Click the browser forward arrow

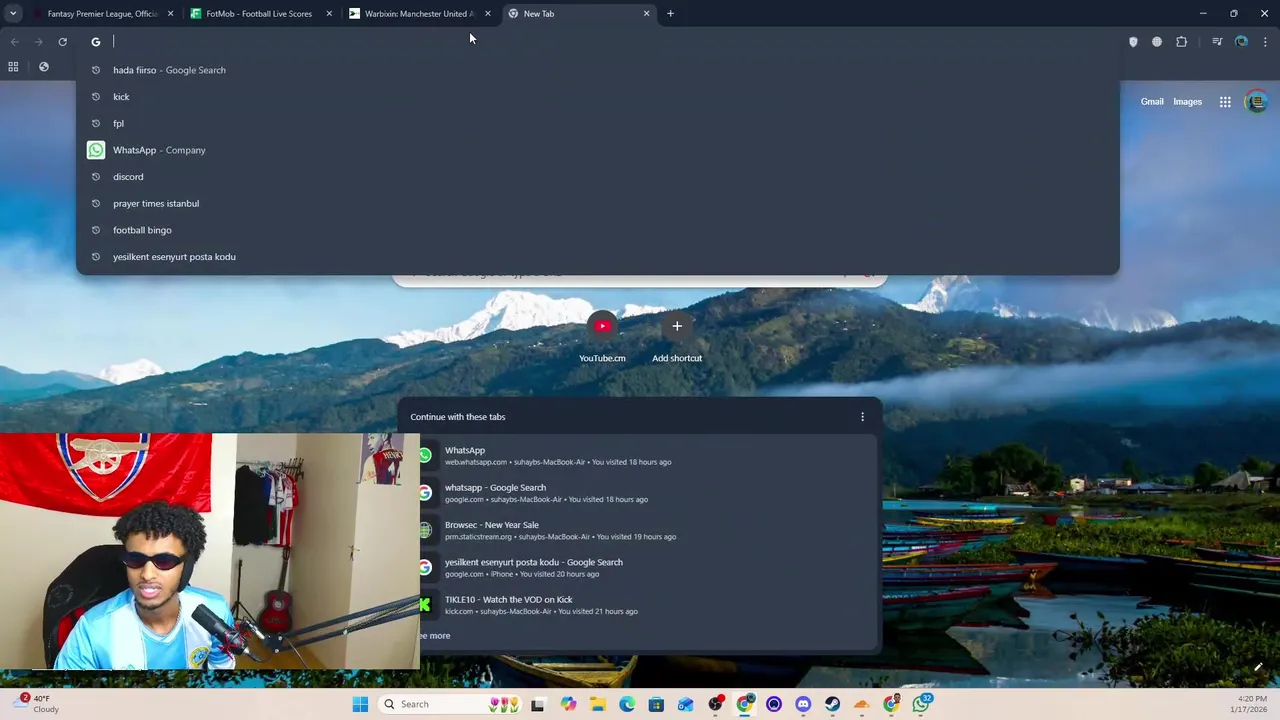coord(38,42)
